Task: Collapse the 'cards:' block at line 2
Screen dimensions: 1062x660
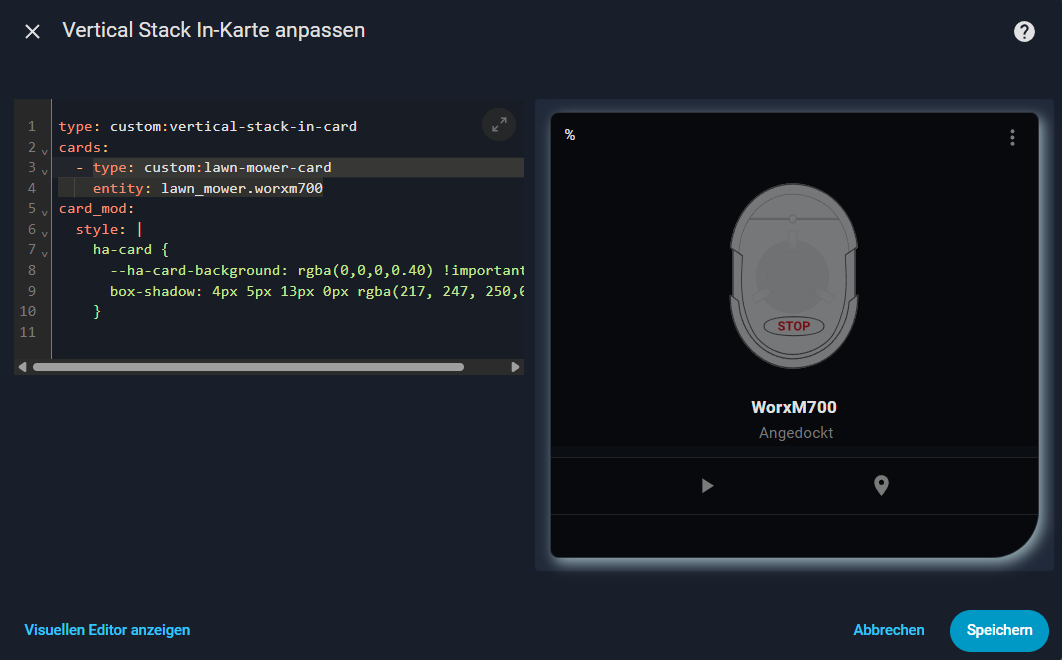Action: pyautogui.click(x=45, y=149)
